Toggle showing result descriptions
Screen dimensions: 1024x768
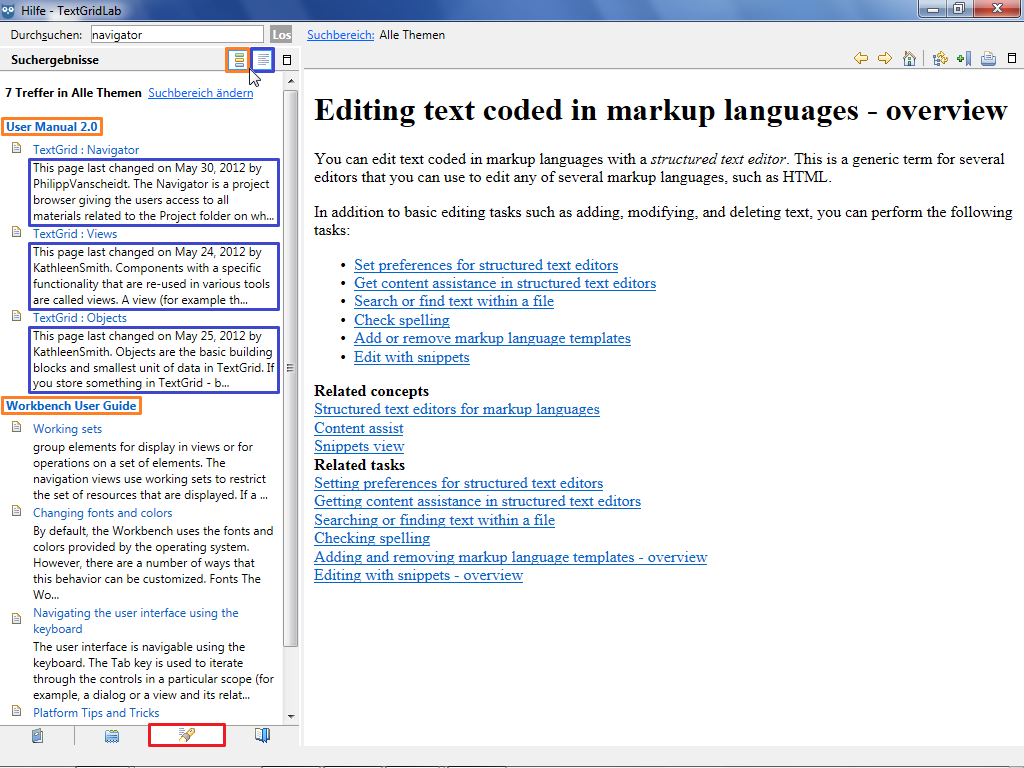(262, 60)
